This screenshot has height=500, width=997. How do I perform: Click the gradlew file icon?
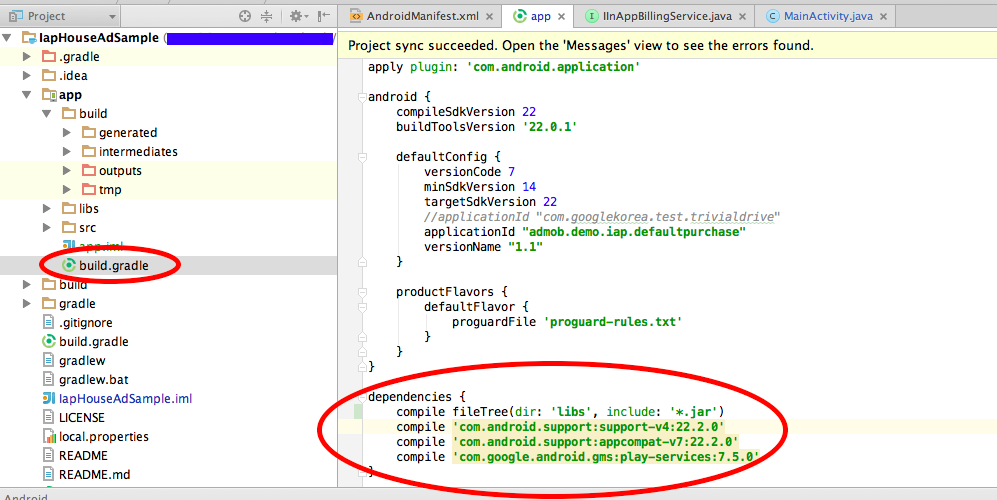click(x=48, y=361)
